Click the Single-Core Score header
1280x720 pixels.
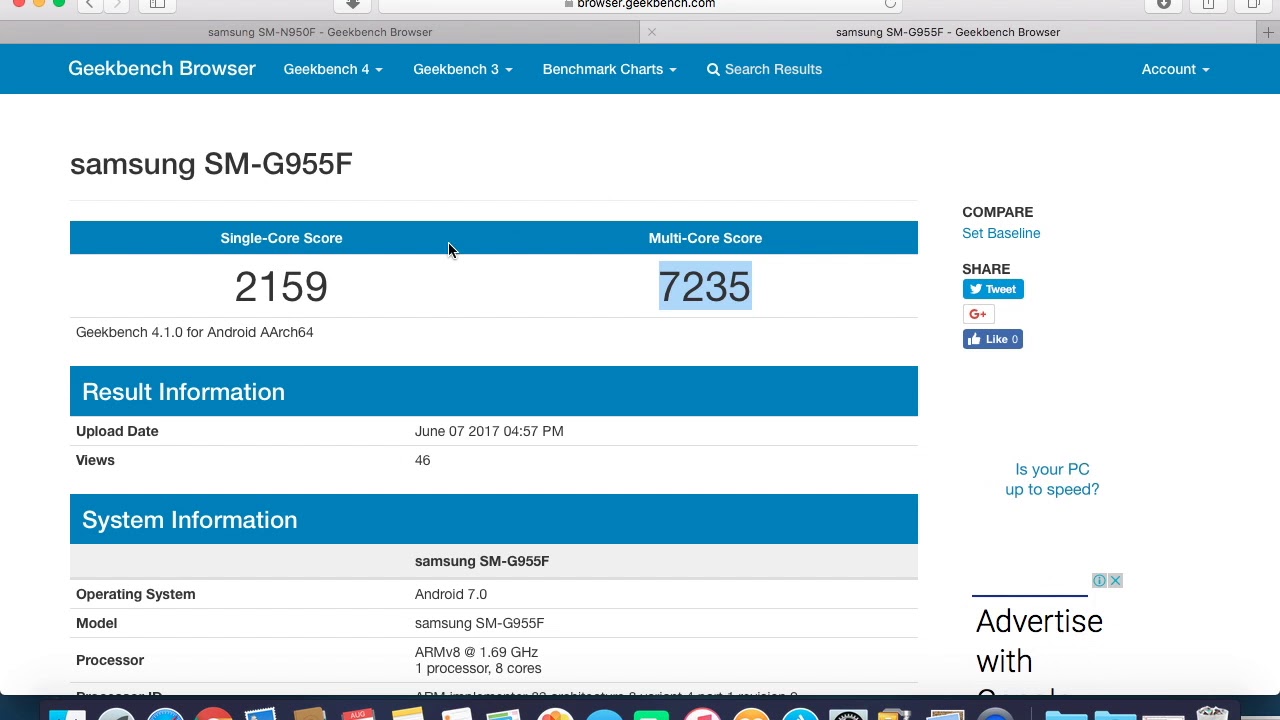[x=281, y=238]
